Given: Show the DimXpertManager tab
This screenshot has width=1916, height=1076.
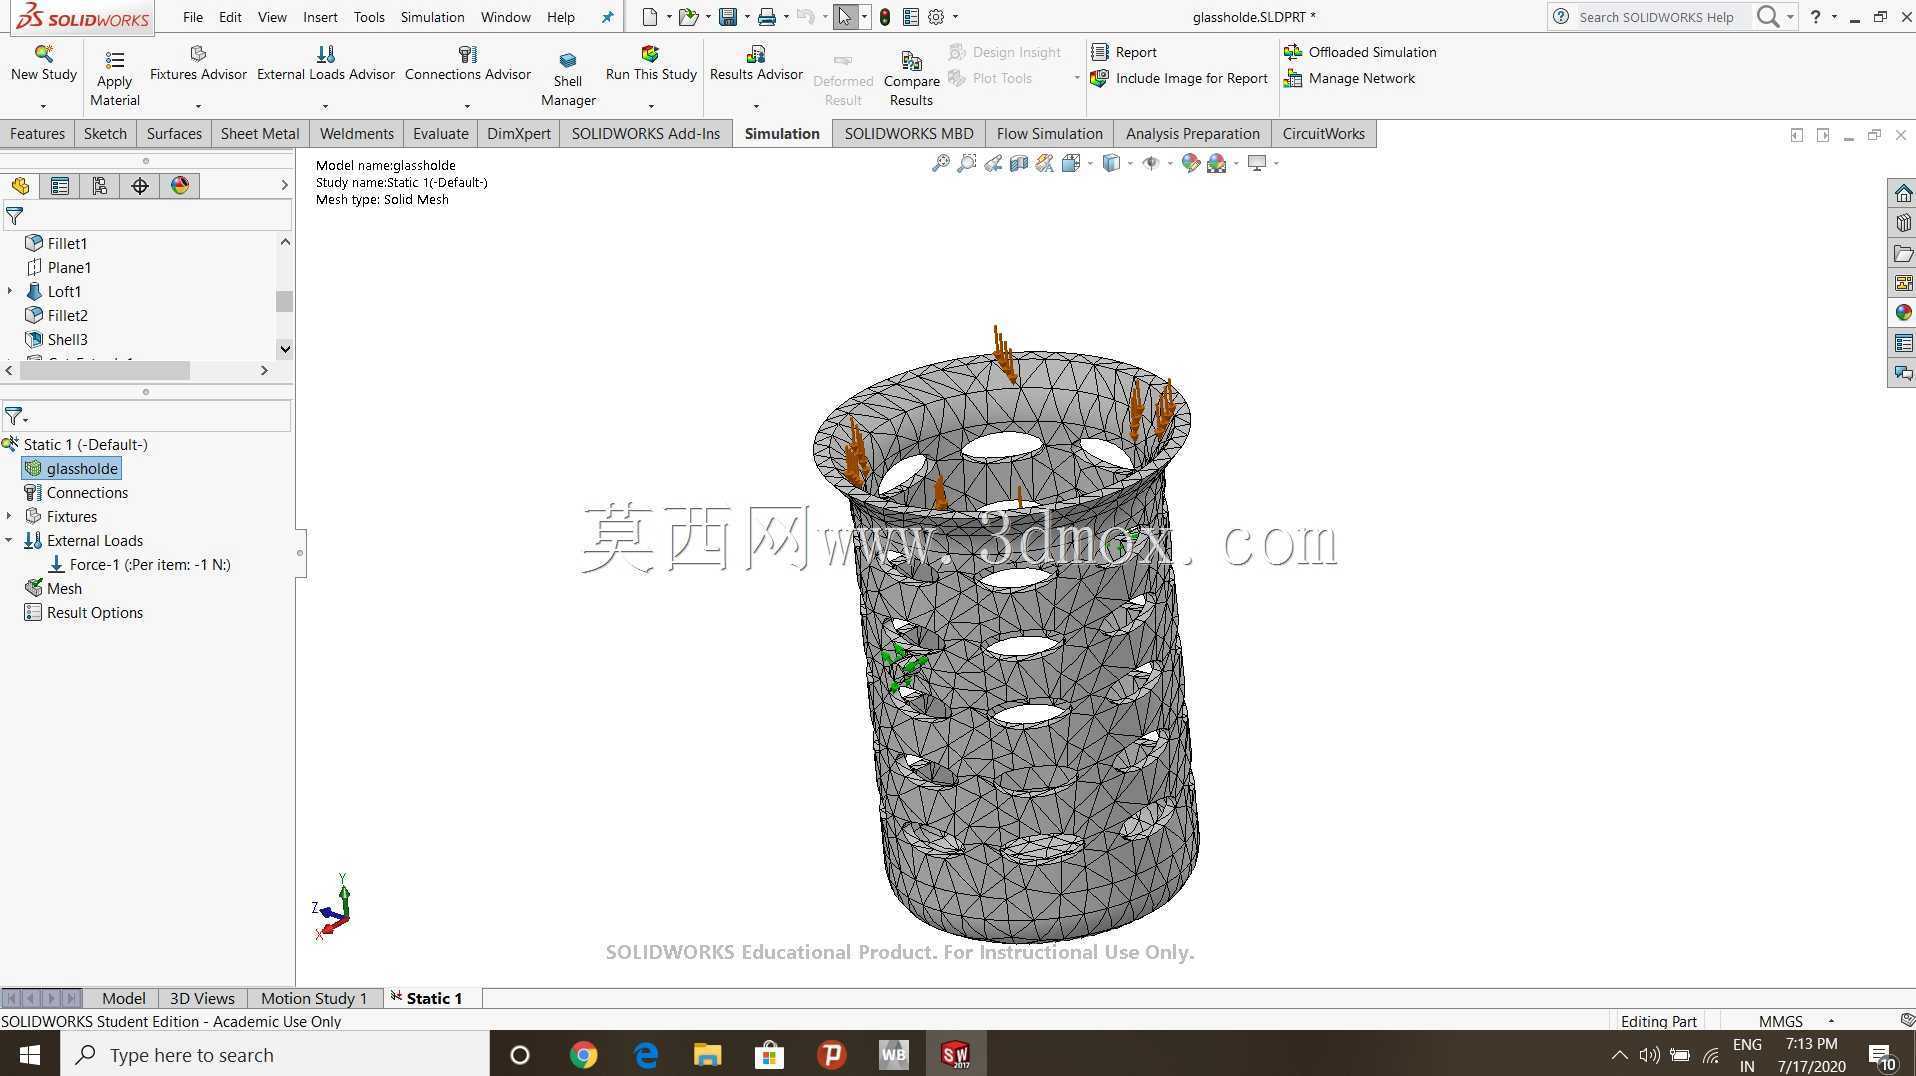Looking at the screenshot, I should click(140, 186).
